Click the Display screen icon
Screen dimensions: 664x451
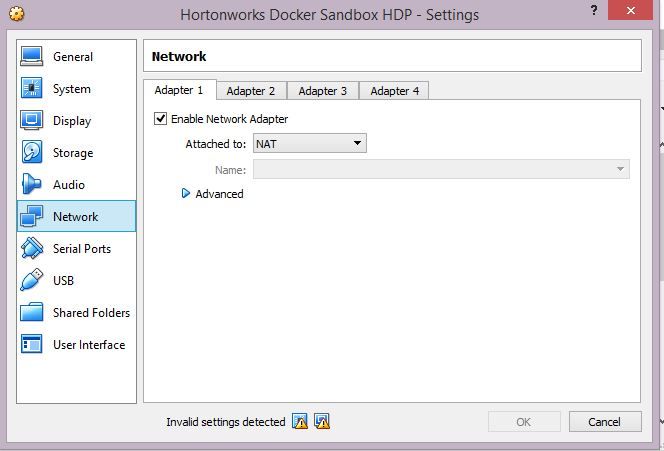pos(31,120)
